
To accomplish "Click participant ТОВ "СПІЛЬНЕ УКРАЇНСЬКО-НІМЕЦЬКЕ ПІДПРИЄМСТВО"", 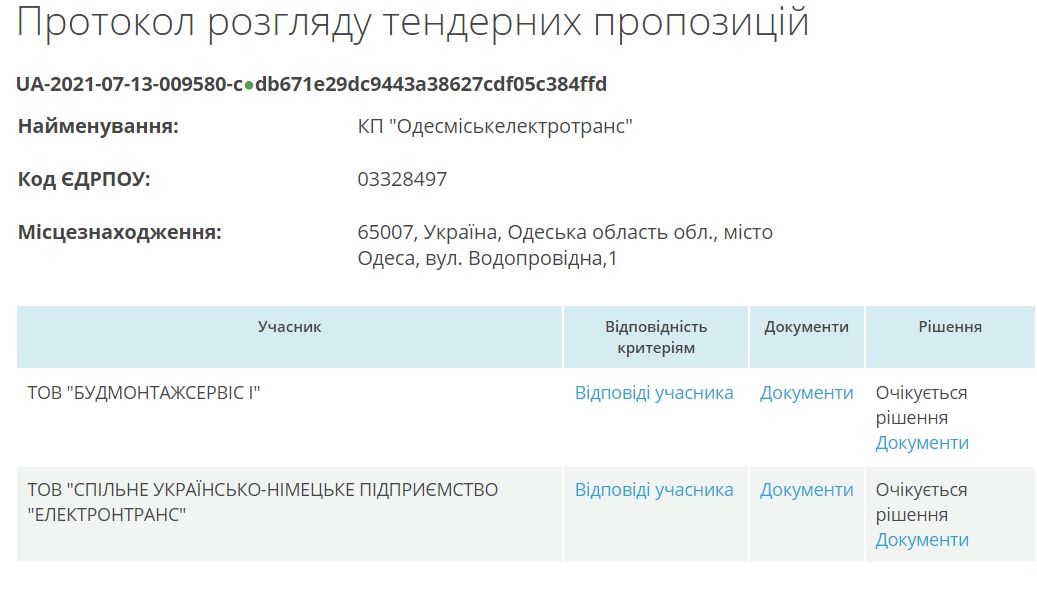I will click(263, 502).
